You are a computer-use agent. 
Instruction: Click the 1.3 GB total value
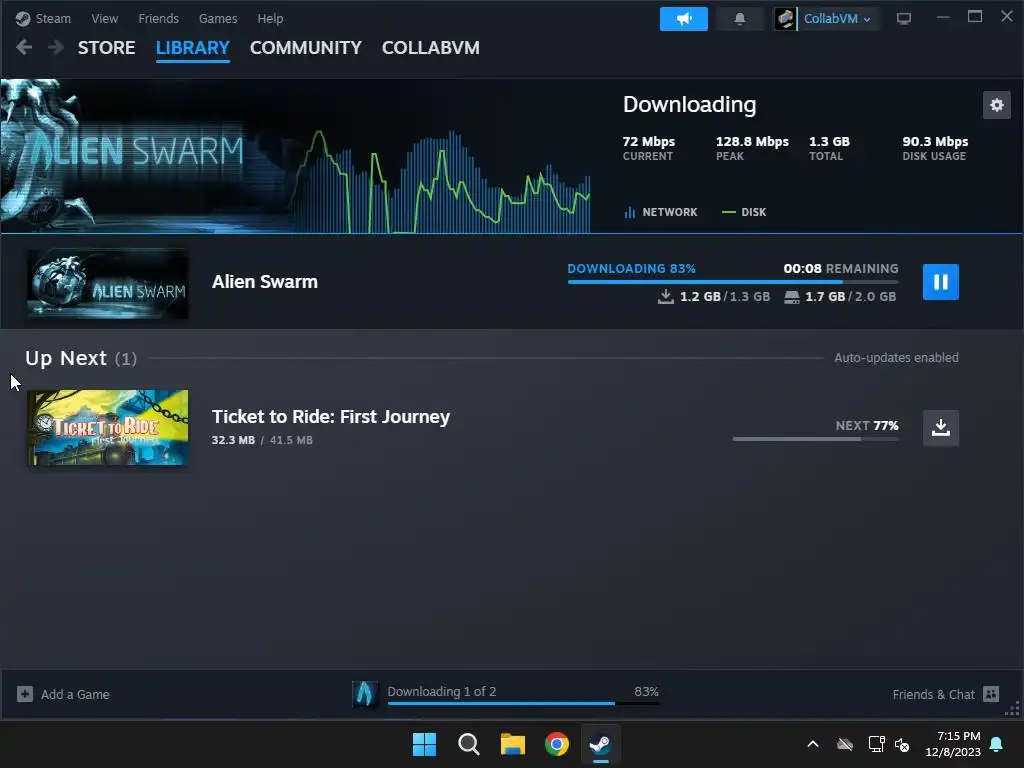pos(829,141)
